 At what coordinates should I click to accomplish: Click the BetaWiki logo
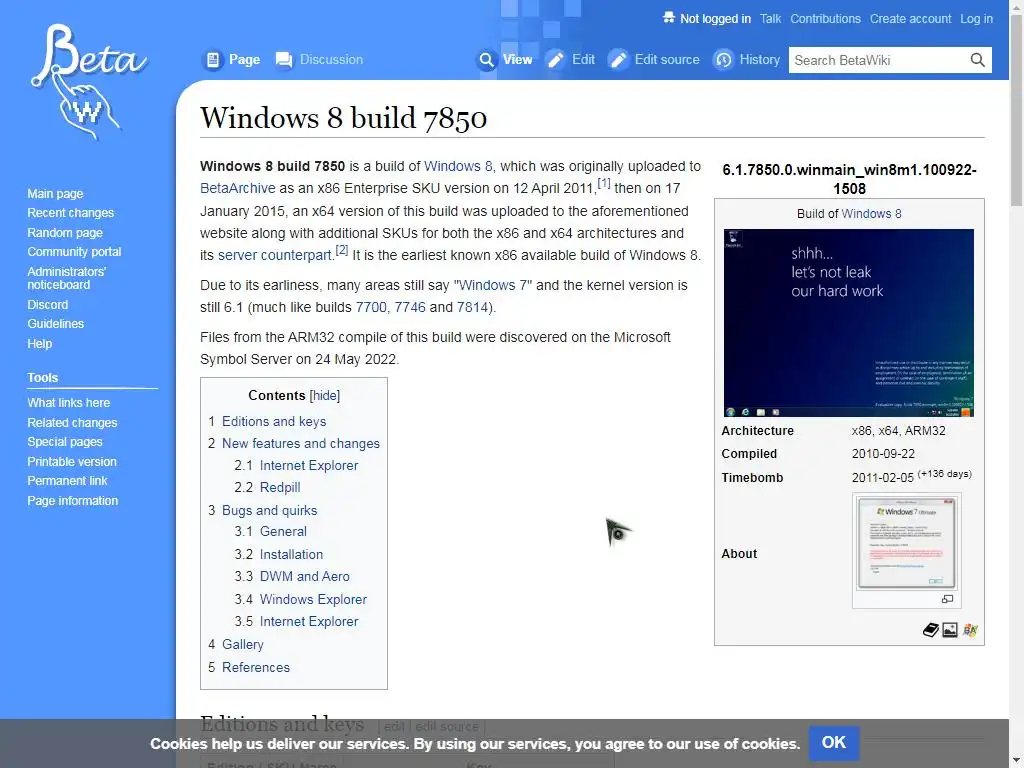pos(88,82)
